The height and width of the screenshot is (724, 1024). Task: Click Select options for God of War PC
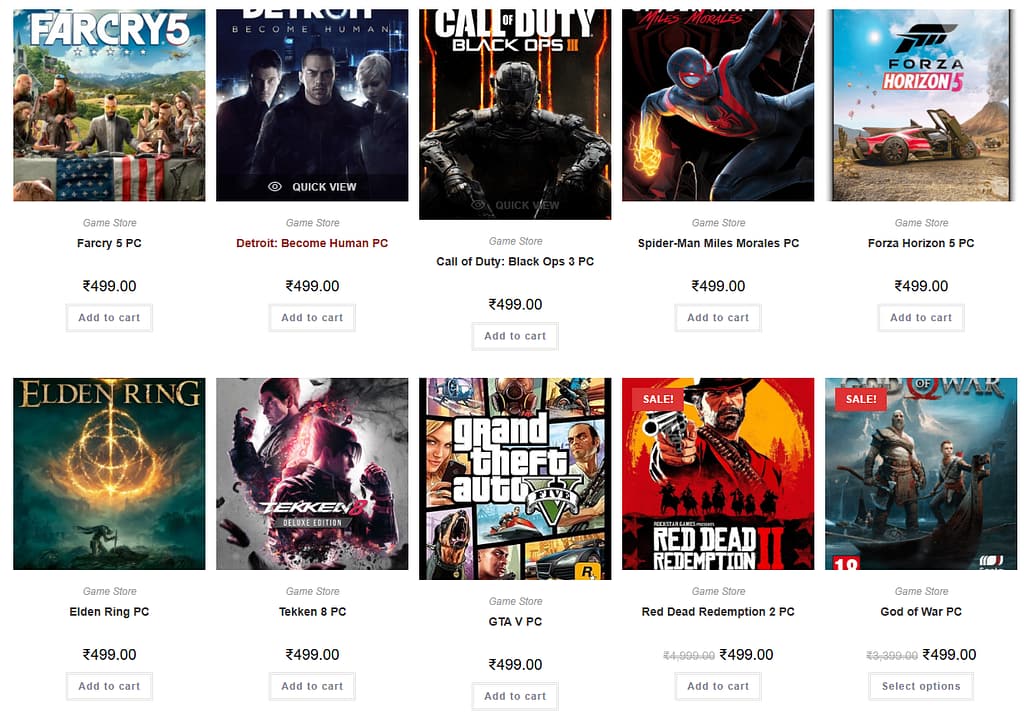point(920,686)
